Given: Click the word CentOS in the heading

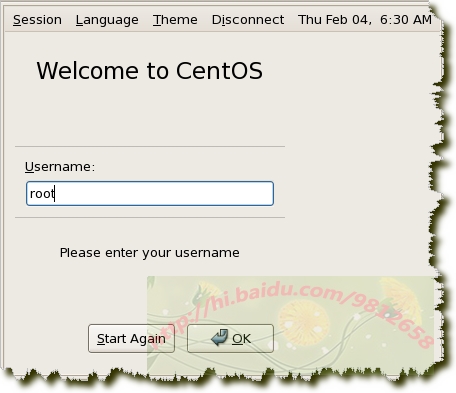Looking at the screenshot, I should (x=219, y=71).
